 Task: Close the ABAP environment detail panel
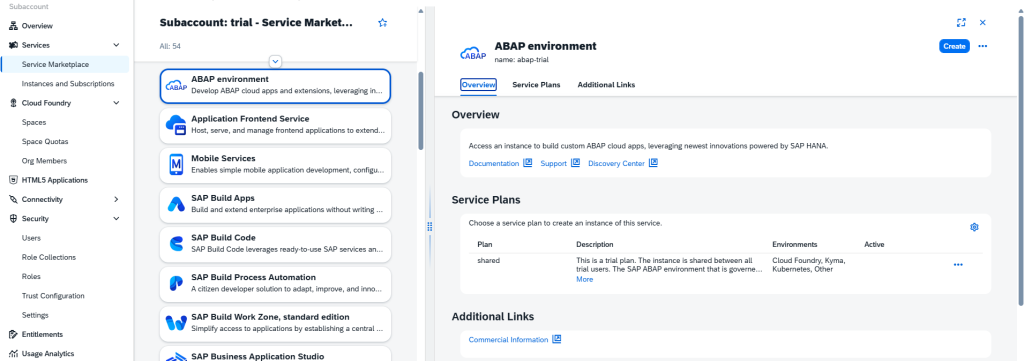point(983,22)
